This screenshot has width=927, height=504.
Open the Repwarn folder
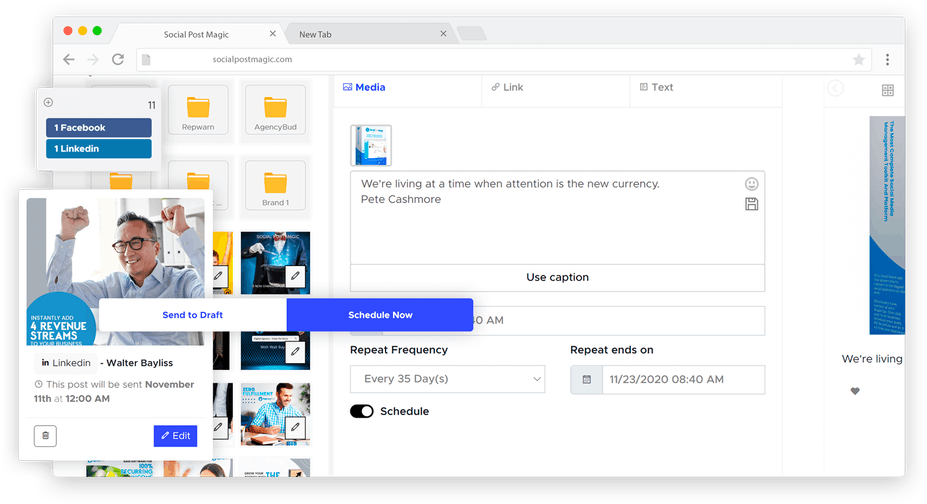point(198,109)
